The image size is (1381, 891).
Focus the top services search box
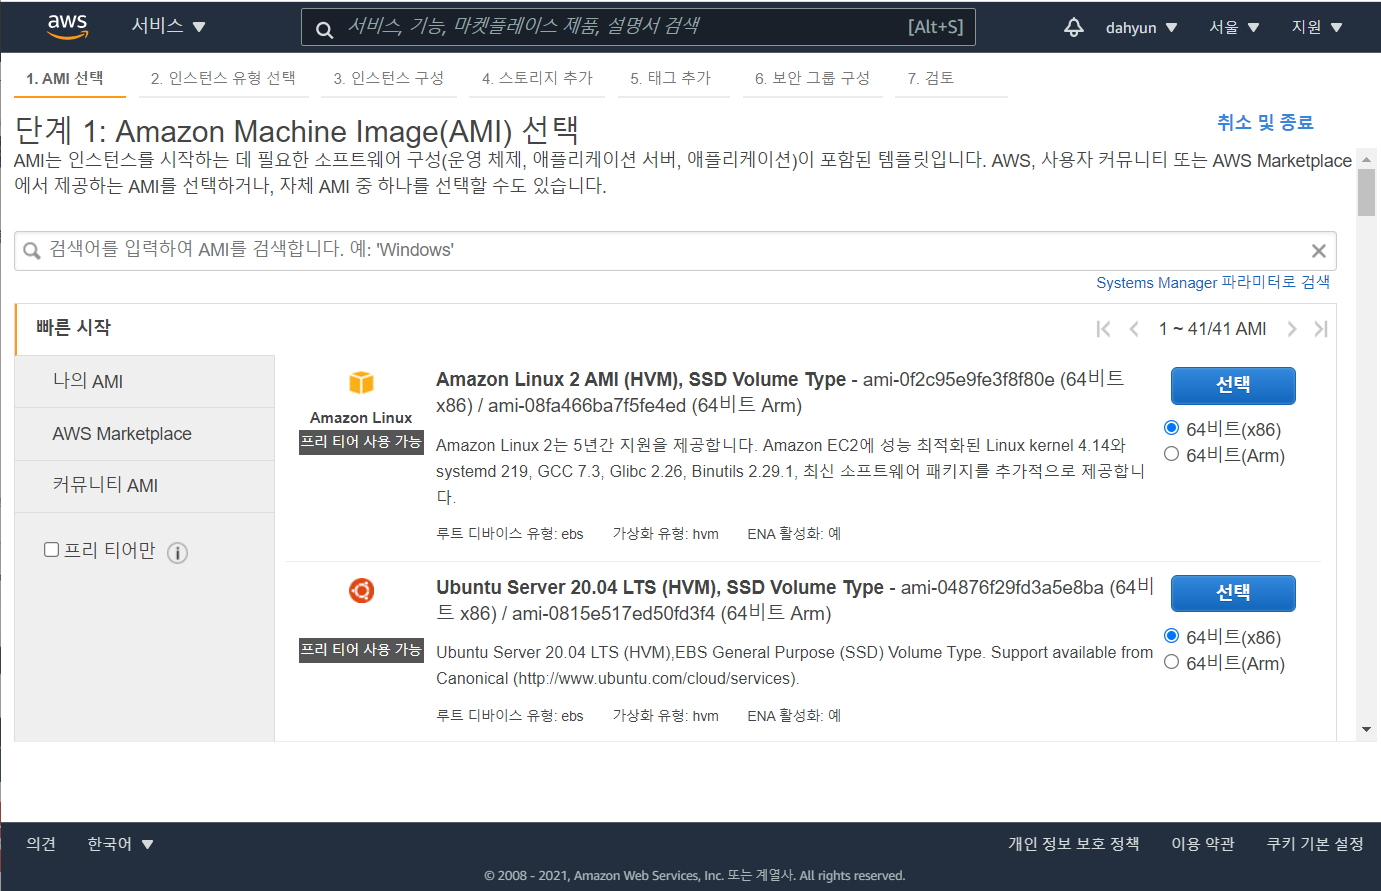pos(638,27)
